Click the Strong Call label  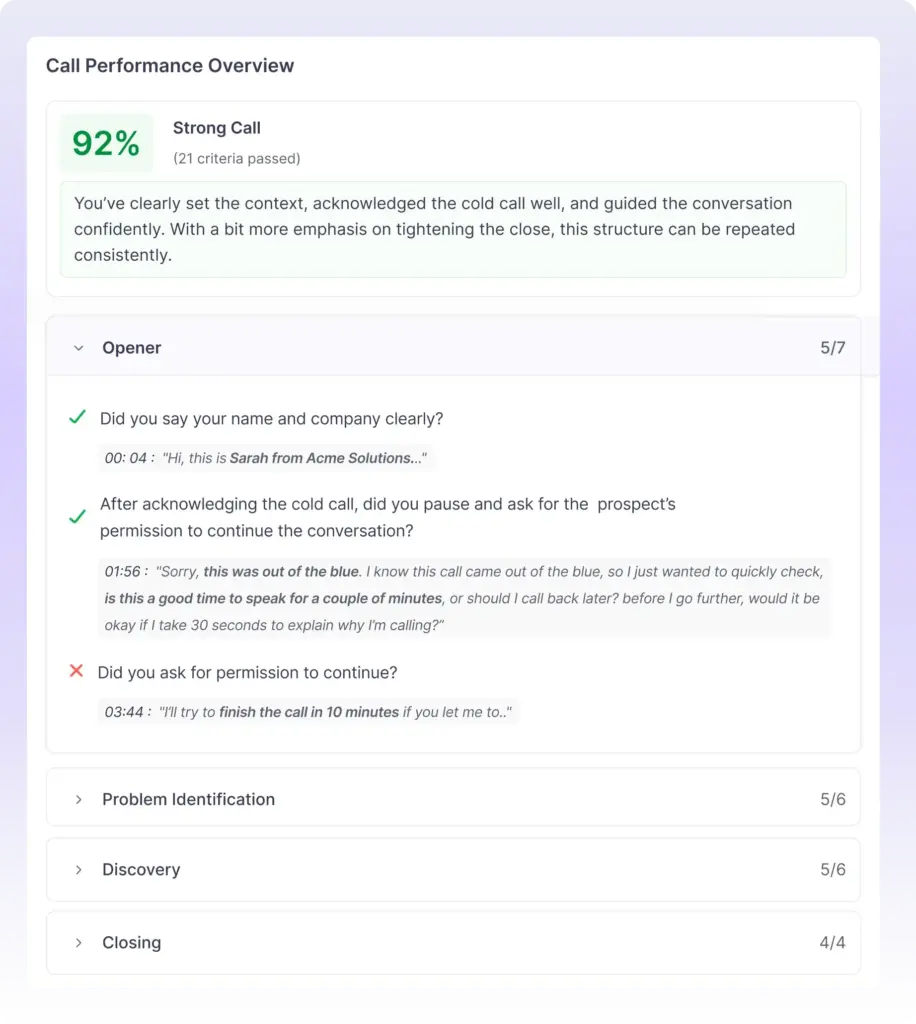216,128
